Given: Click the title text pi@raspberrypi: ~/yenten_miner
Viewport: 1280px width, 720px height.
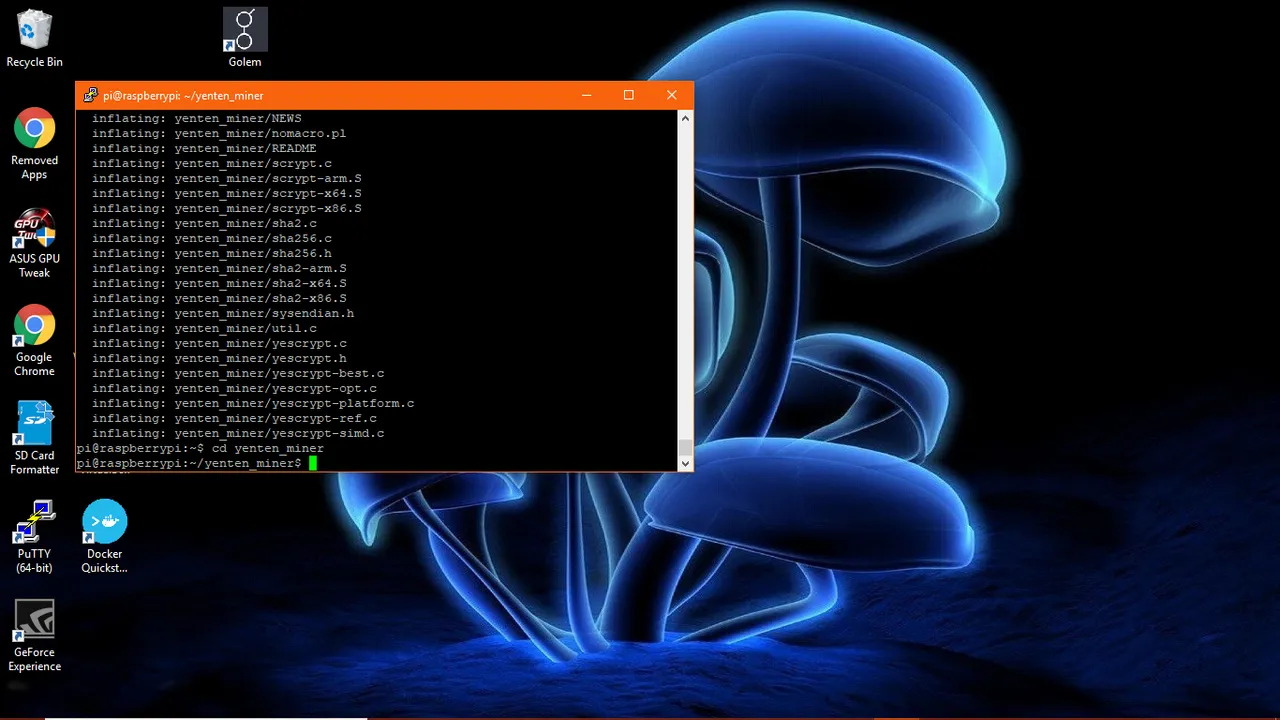Looking at the screenshot, I should (x=183, y=96).
